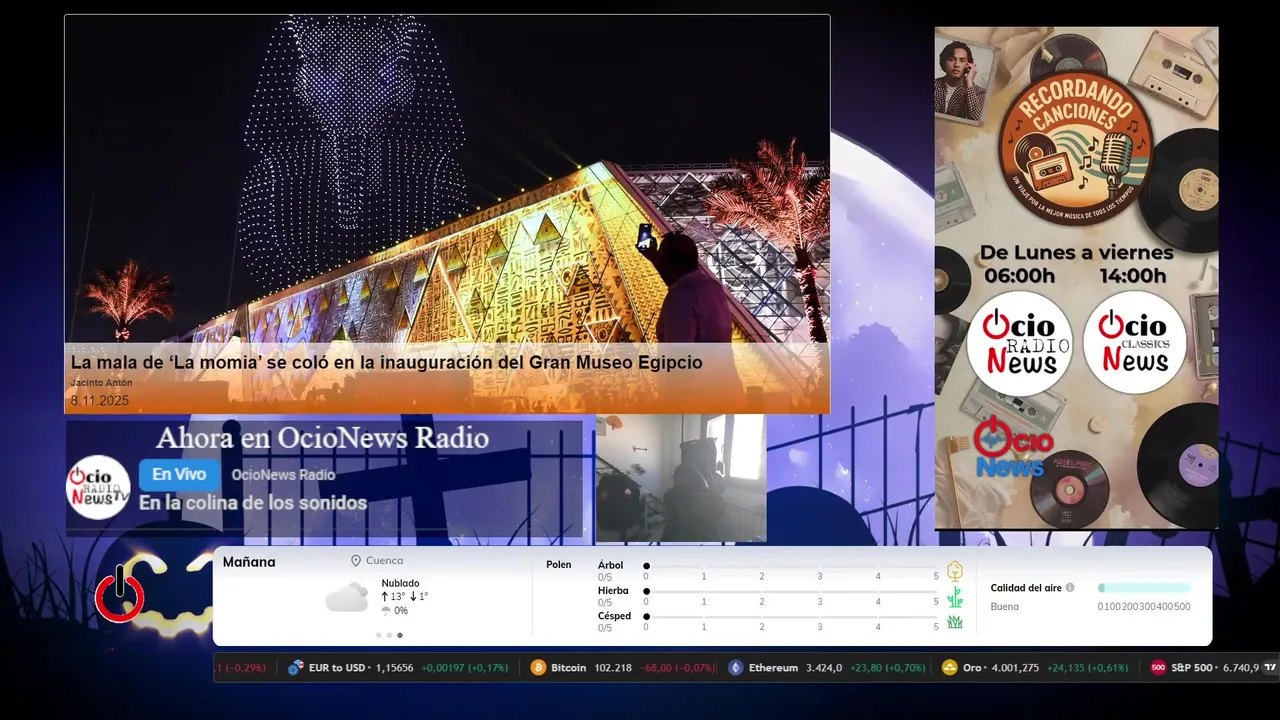Open the Ethereum diamond icon in ticker

(x=736, y=668)
